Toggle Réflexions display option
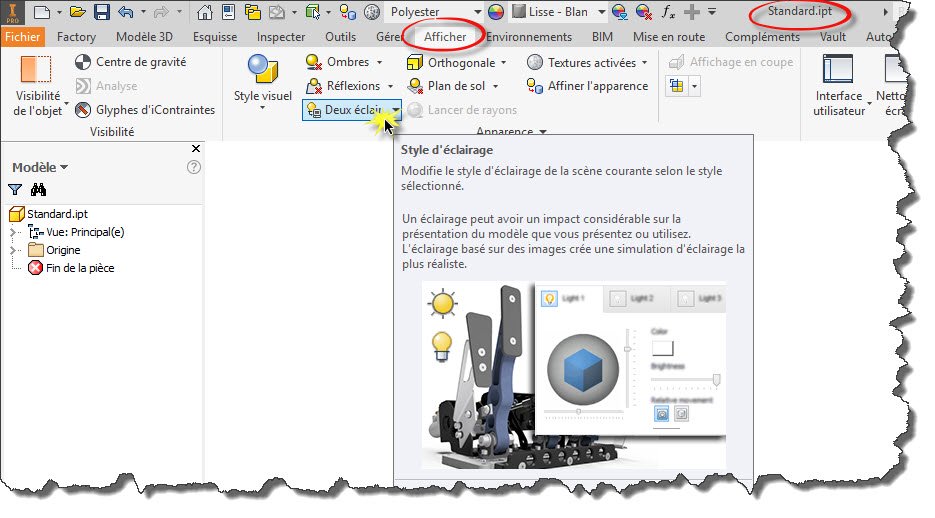 click(x=345, y=86)
